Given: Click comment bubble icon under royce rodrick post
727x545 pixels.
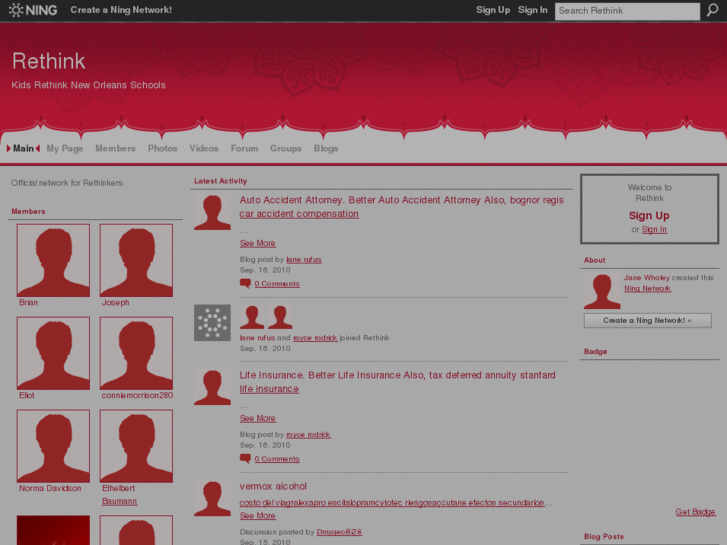Looking at the screenshot, I should click(245, 459).
